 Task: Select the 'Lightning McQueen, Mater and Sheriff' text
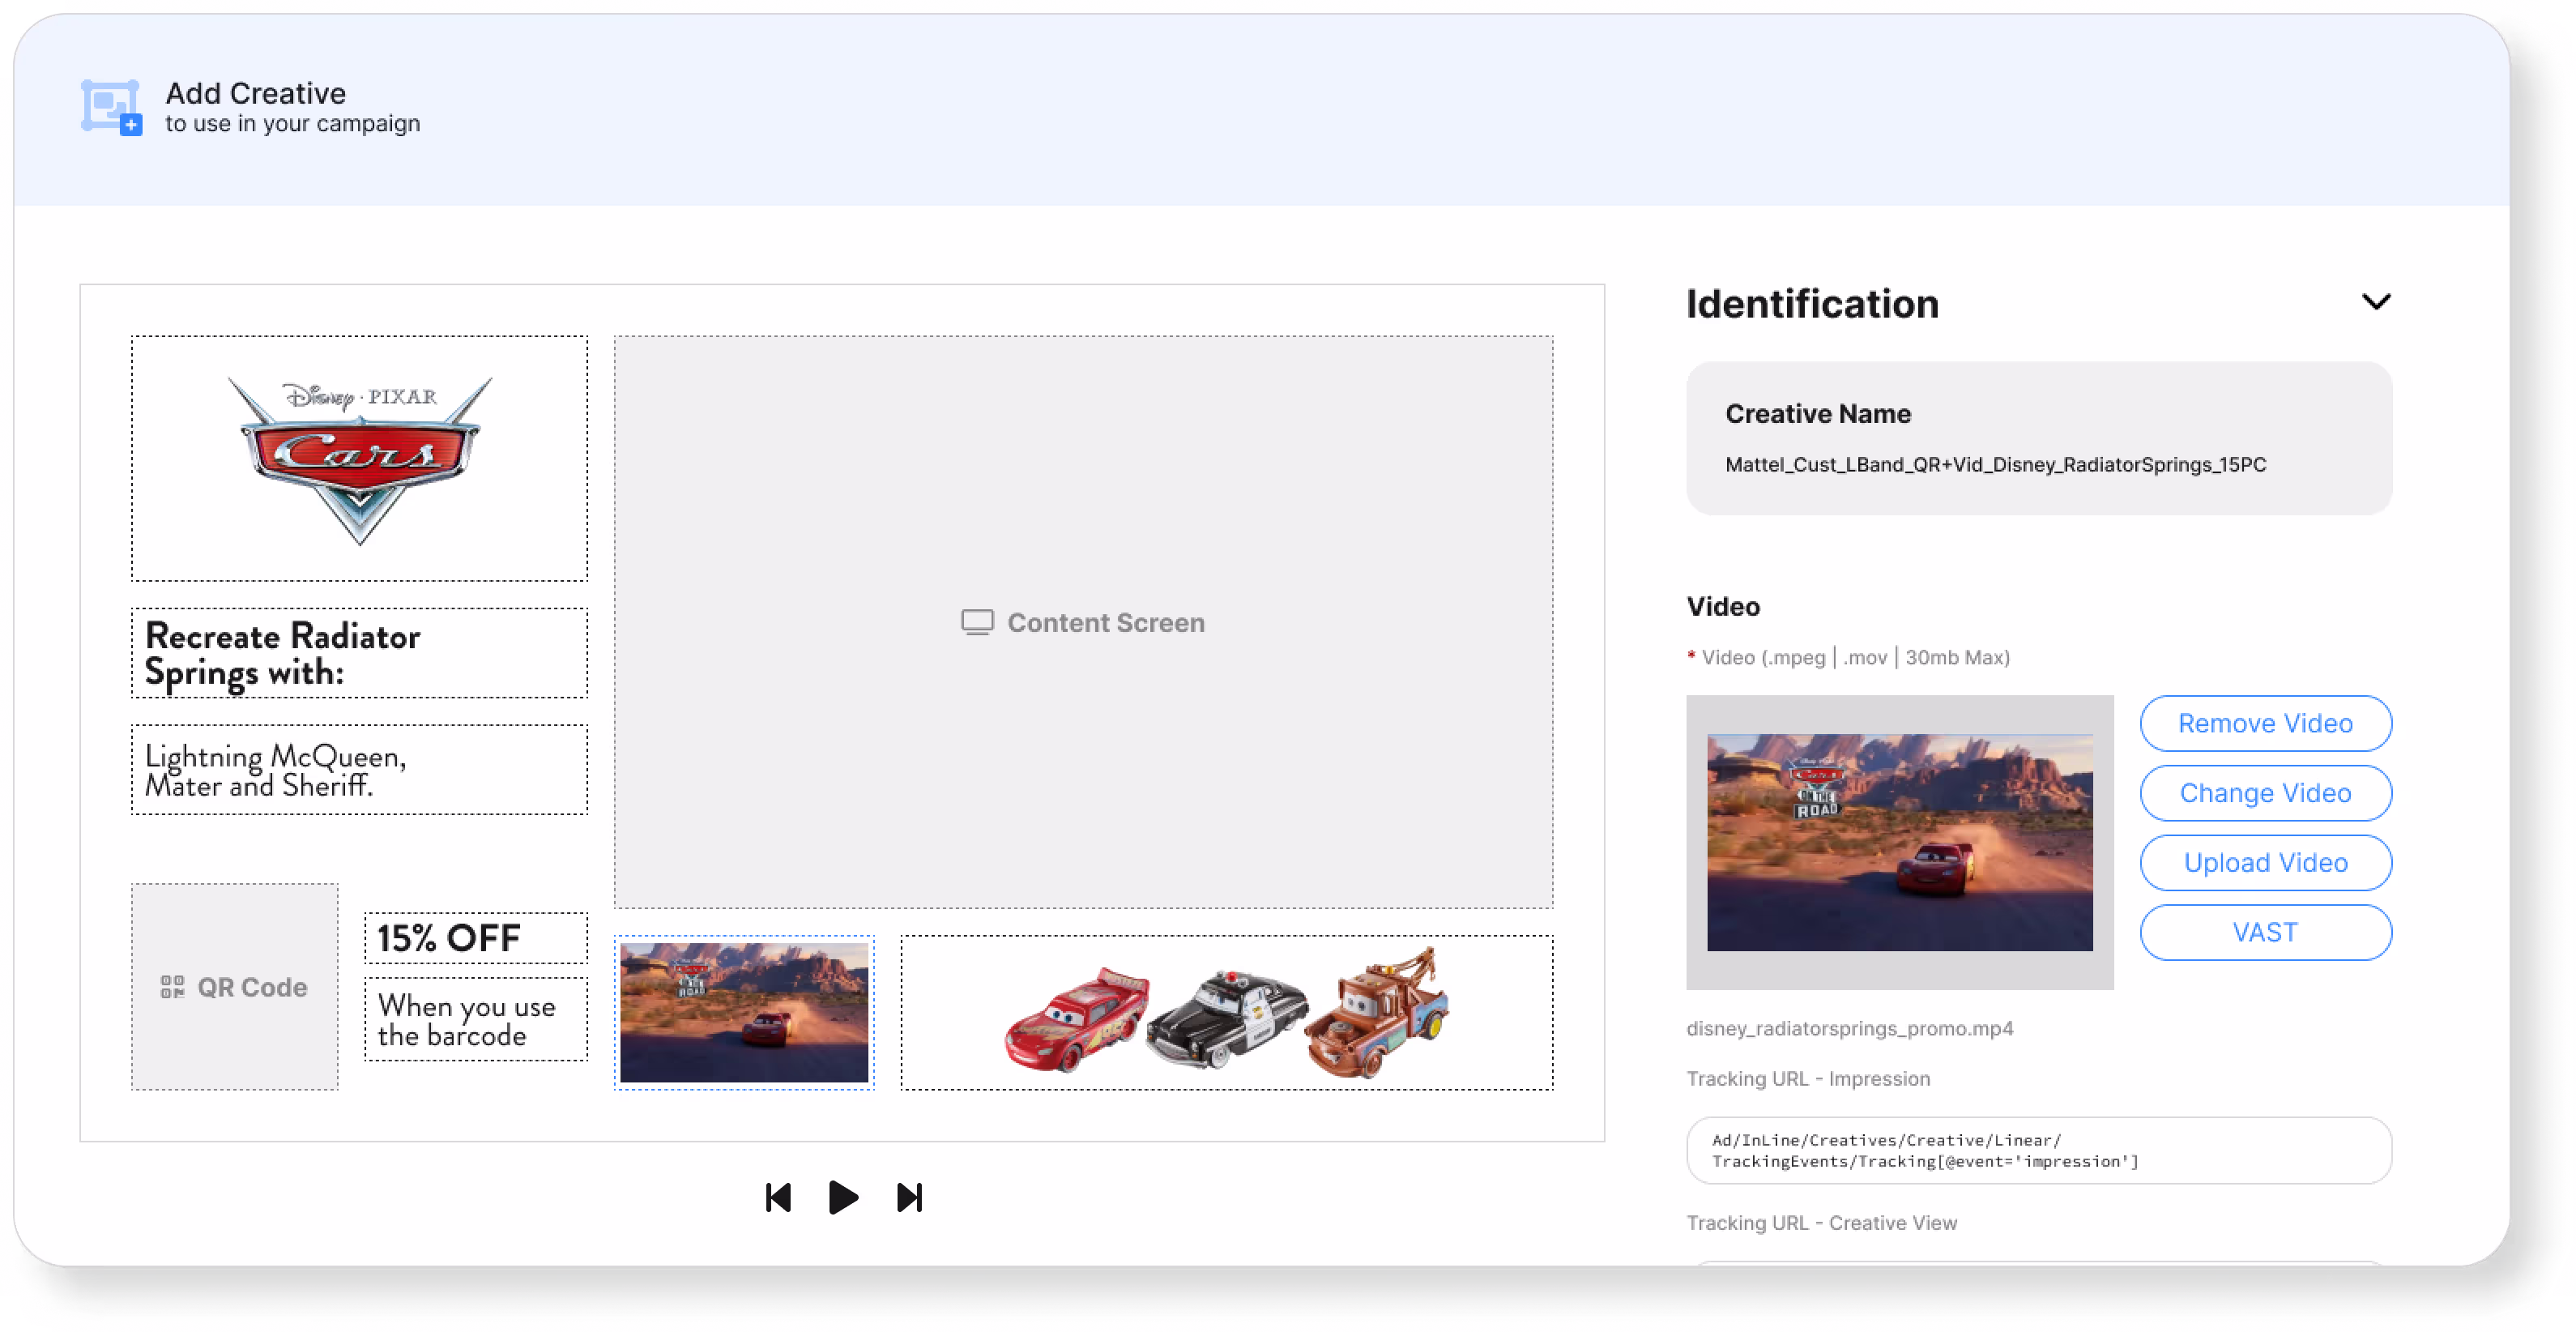click(x=359, y=770)
